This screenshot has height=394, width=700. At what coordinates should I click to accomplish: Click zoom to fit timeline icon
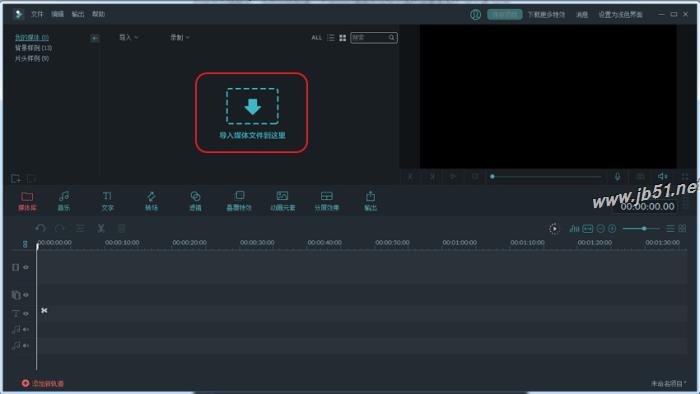[588, 228]
